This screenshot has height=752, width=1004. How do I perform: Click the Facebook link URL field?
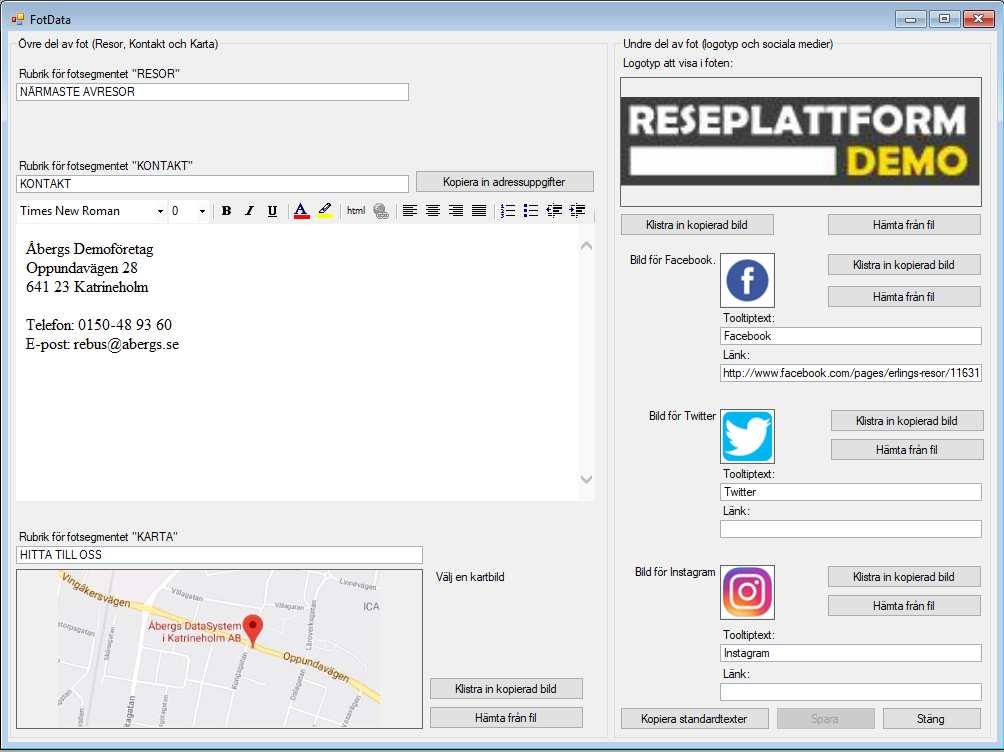click(x=850, y=373)
